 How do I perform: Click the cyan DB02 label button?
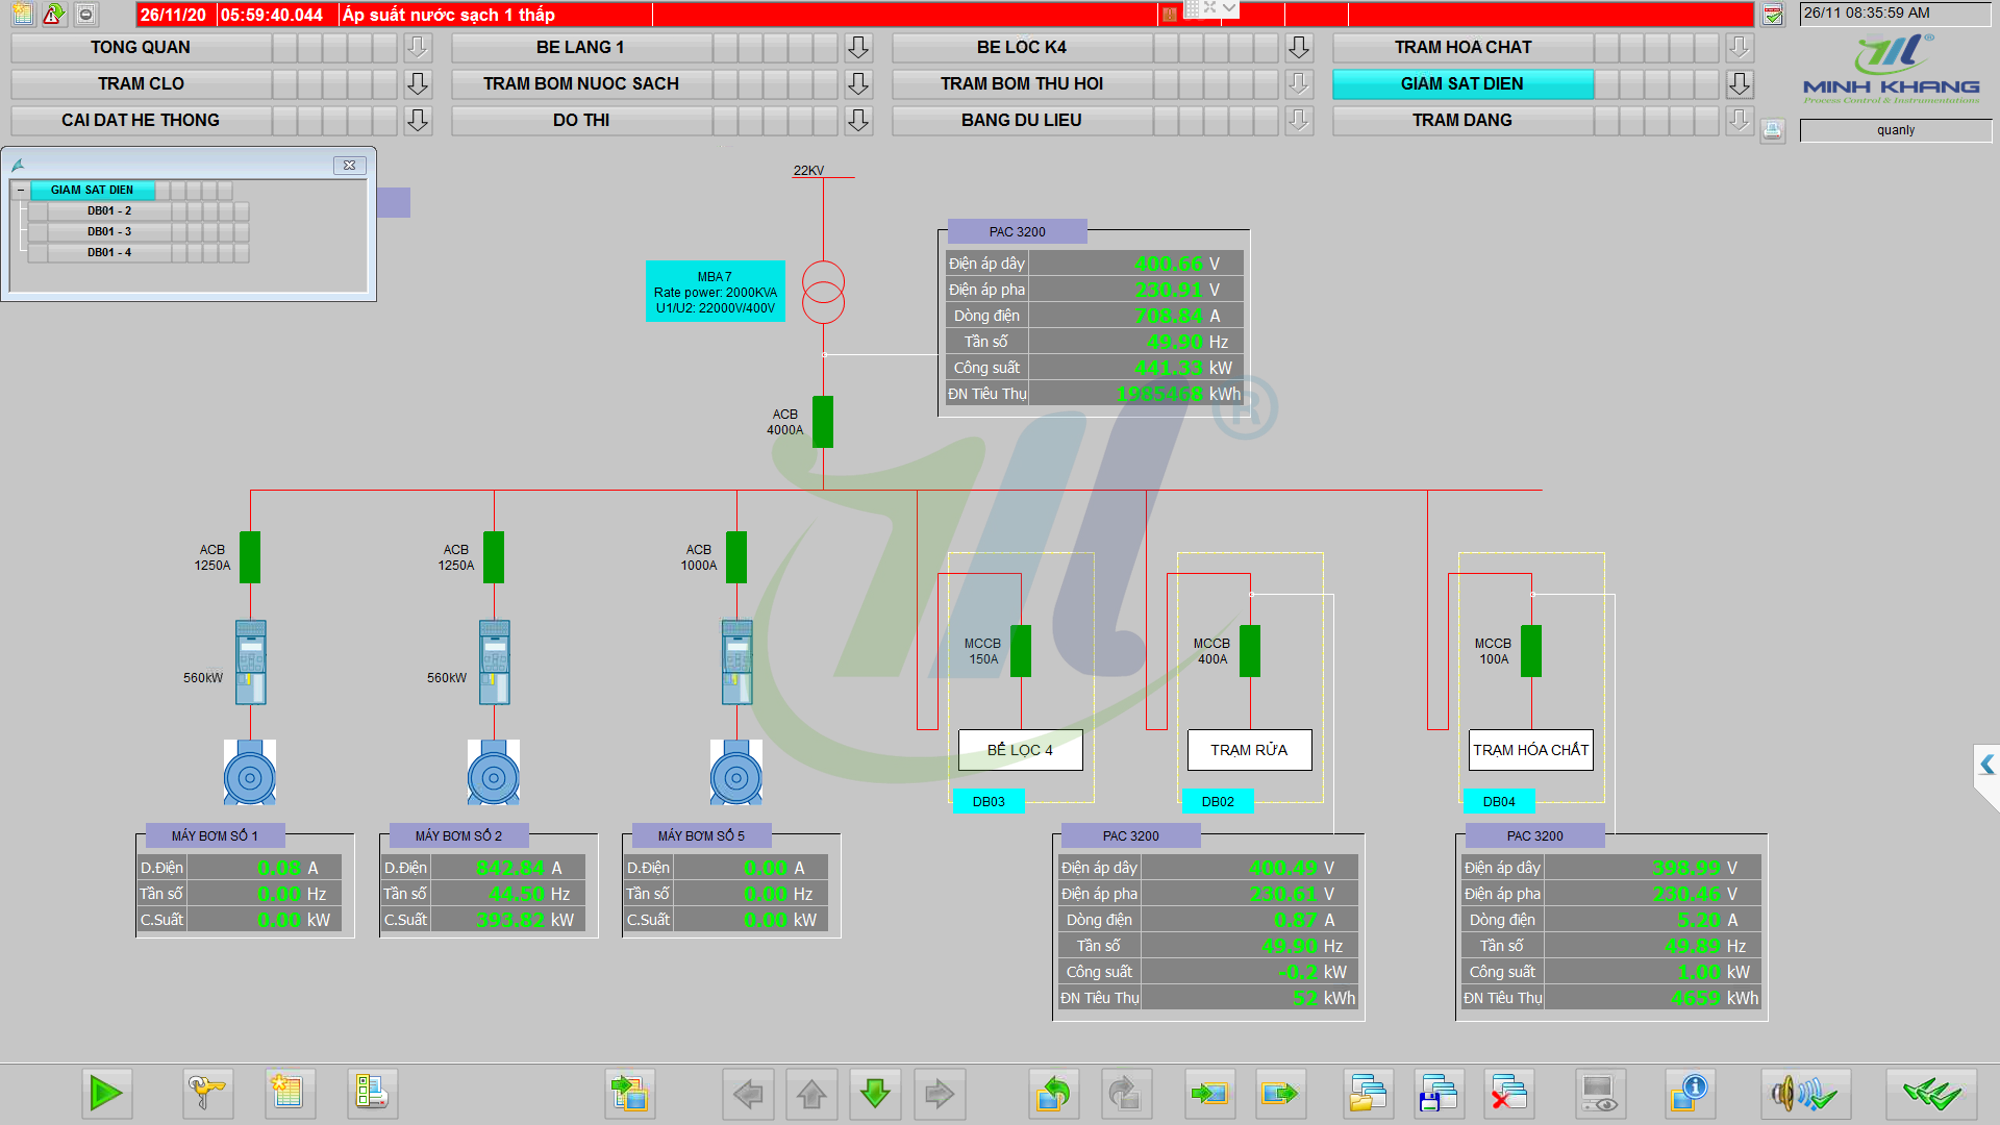click(1217, 801)
